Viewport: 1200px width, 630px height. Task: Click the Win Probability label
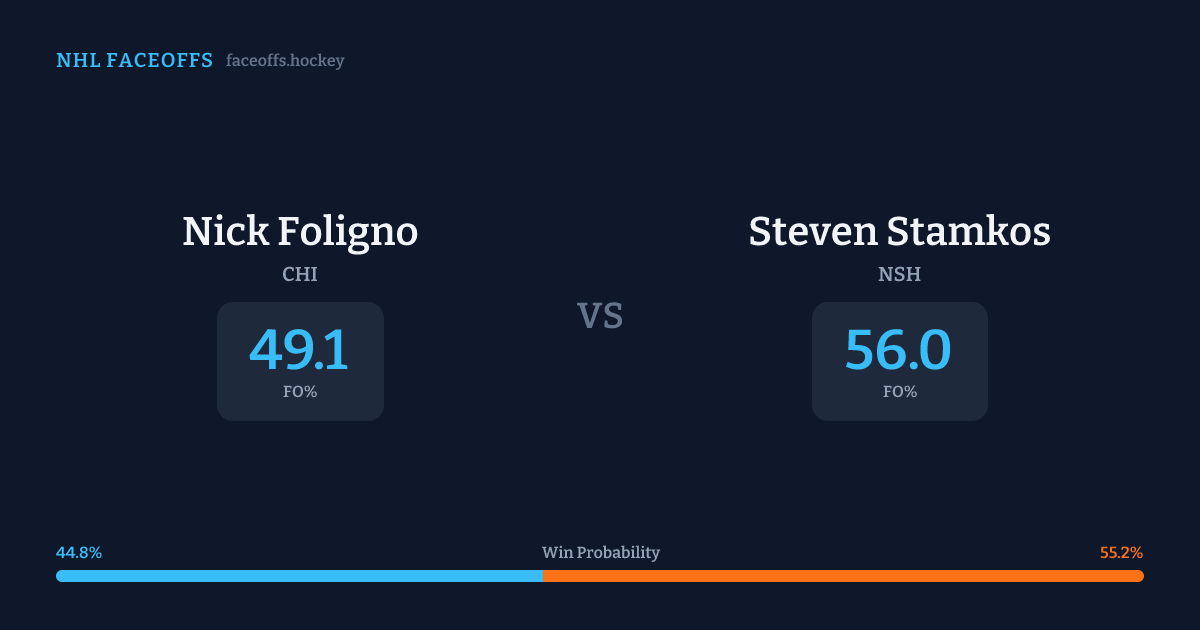tap(600, 553)
